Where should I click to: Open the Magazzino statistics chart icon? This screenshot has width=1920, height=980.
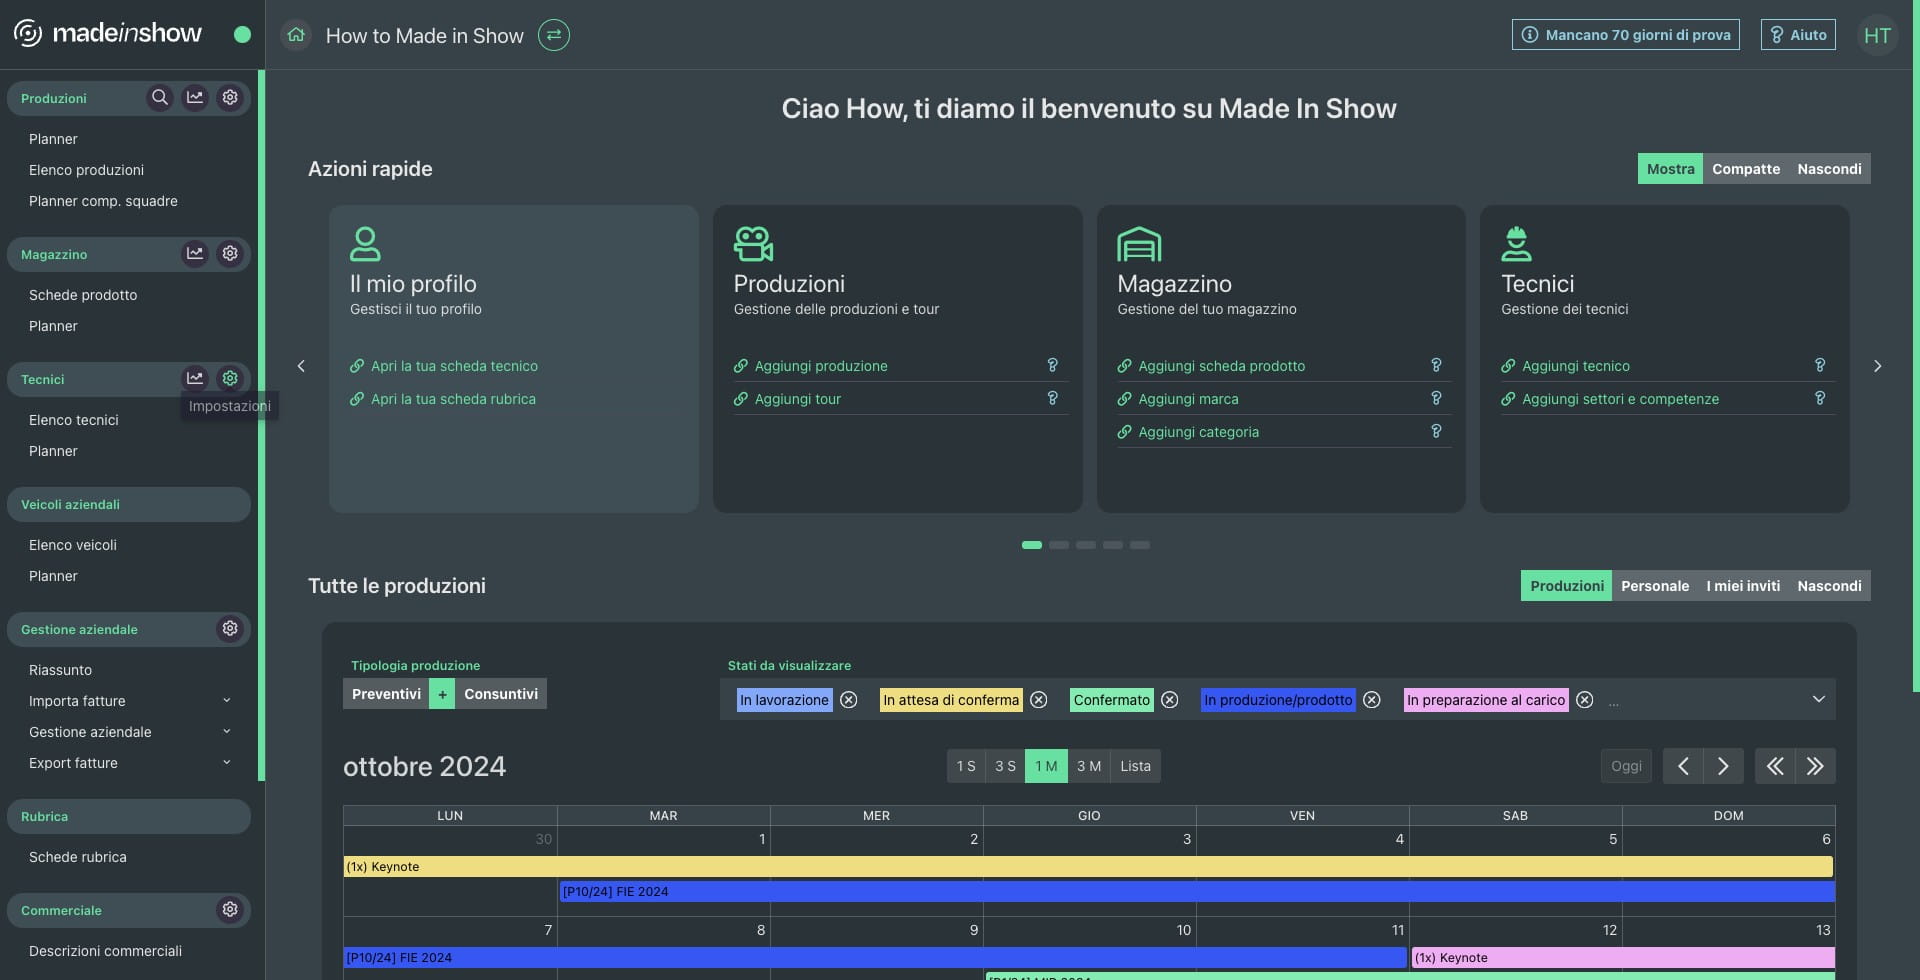(195, 253)
